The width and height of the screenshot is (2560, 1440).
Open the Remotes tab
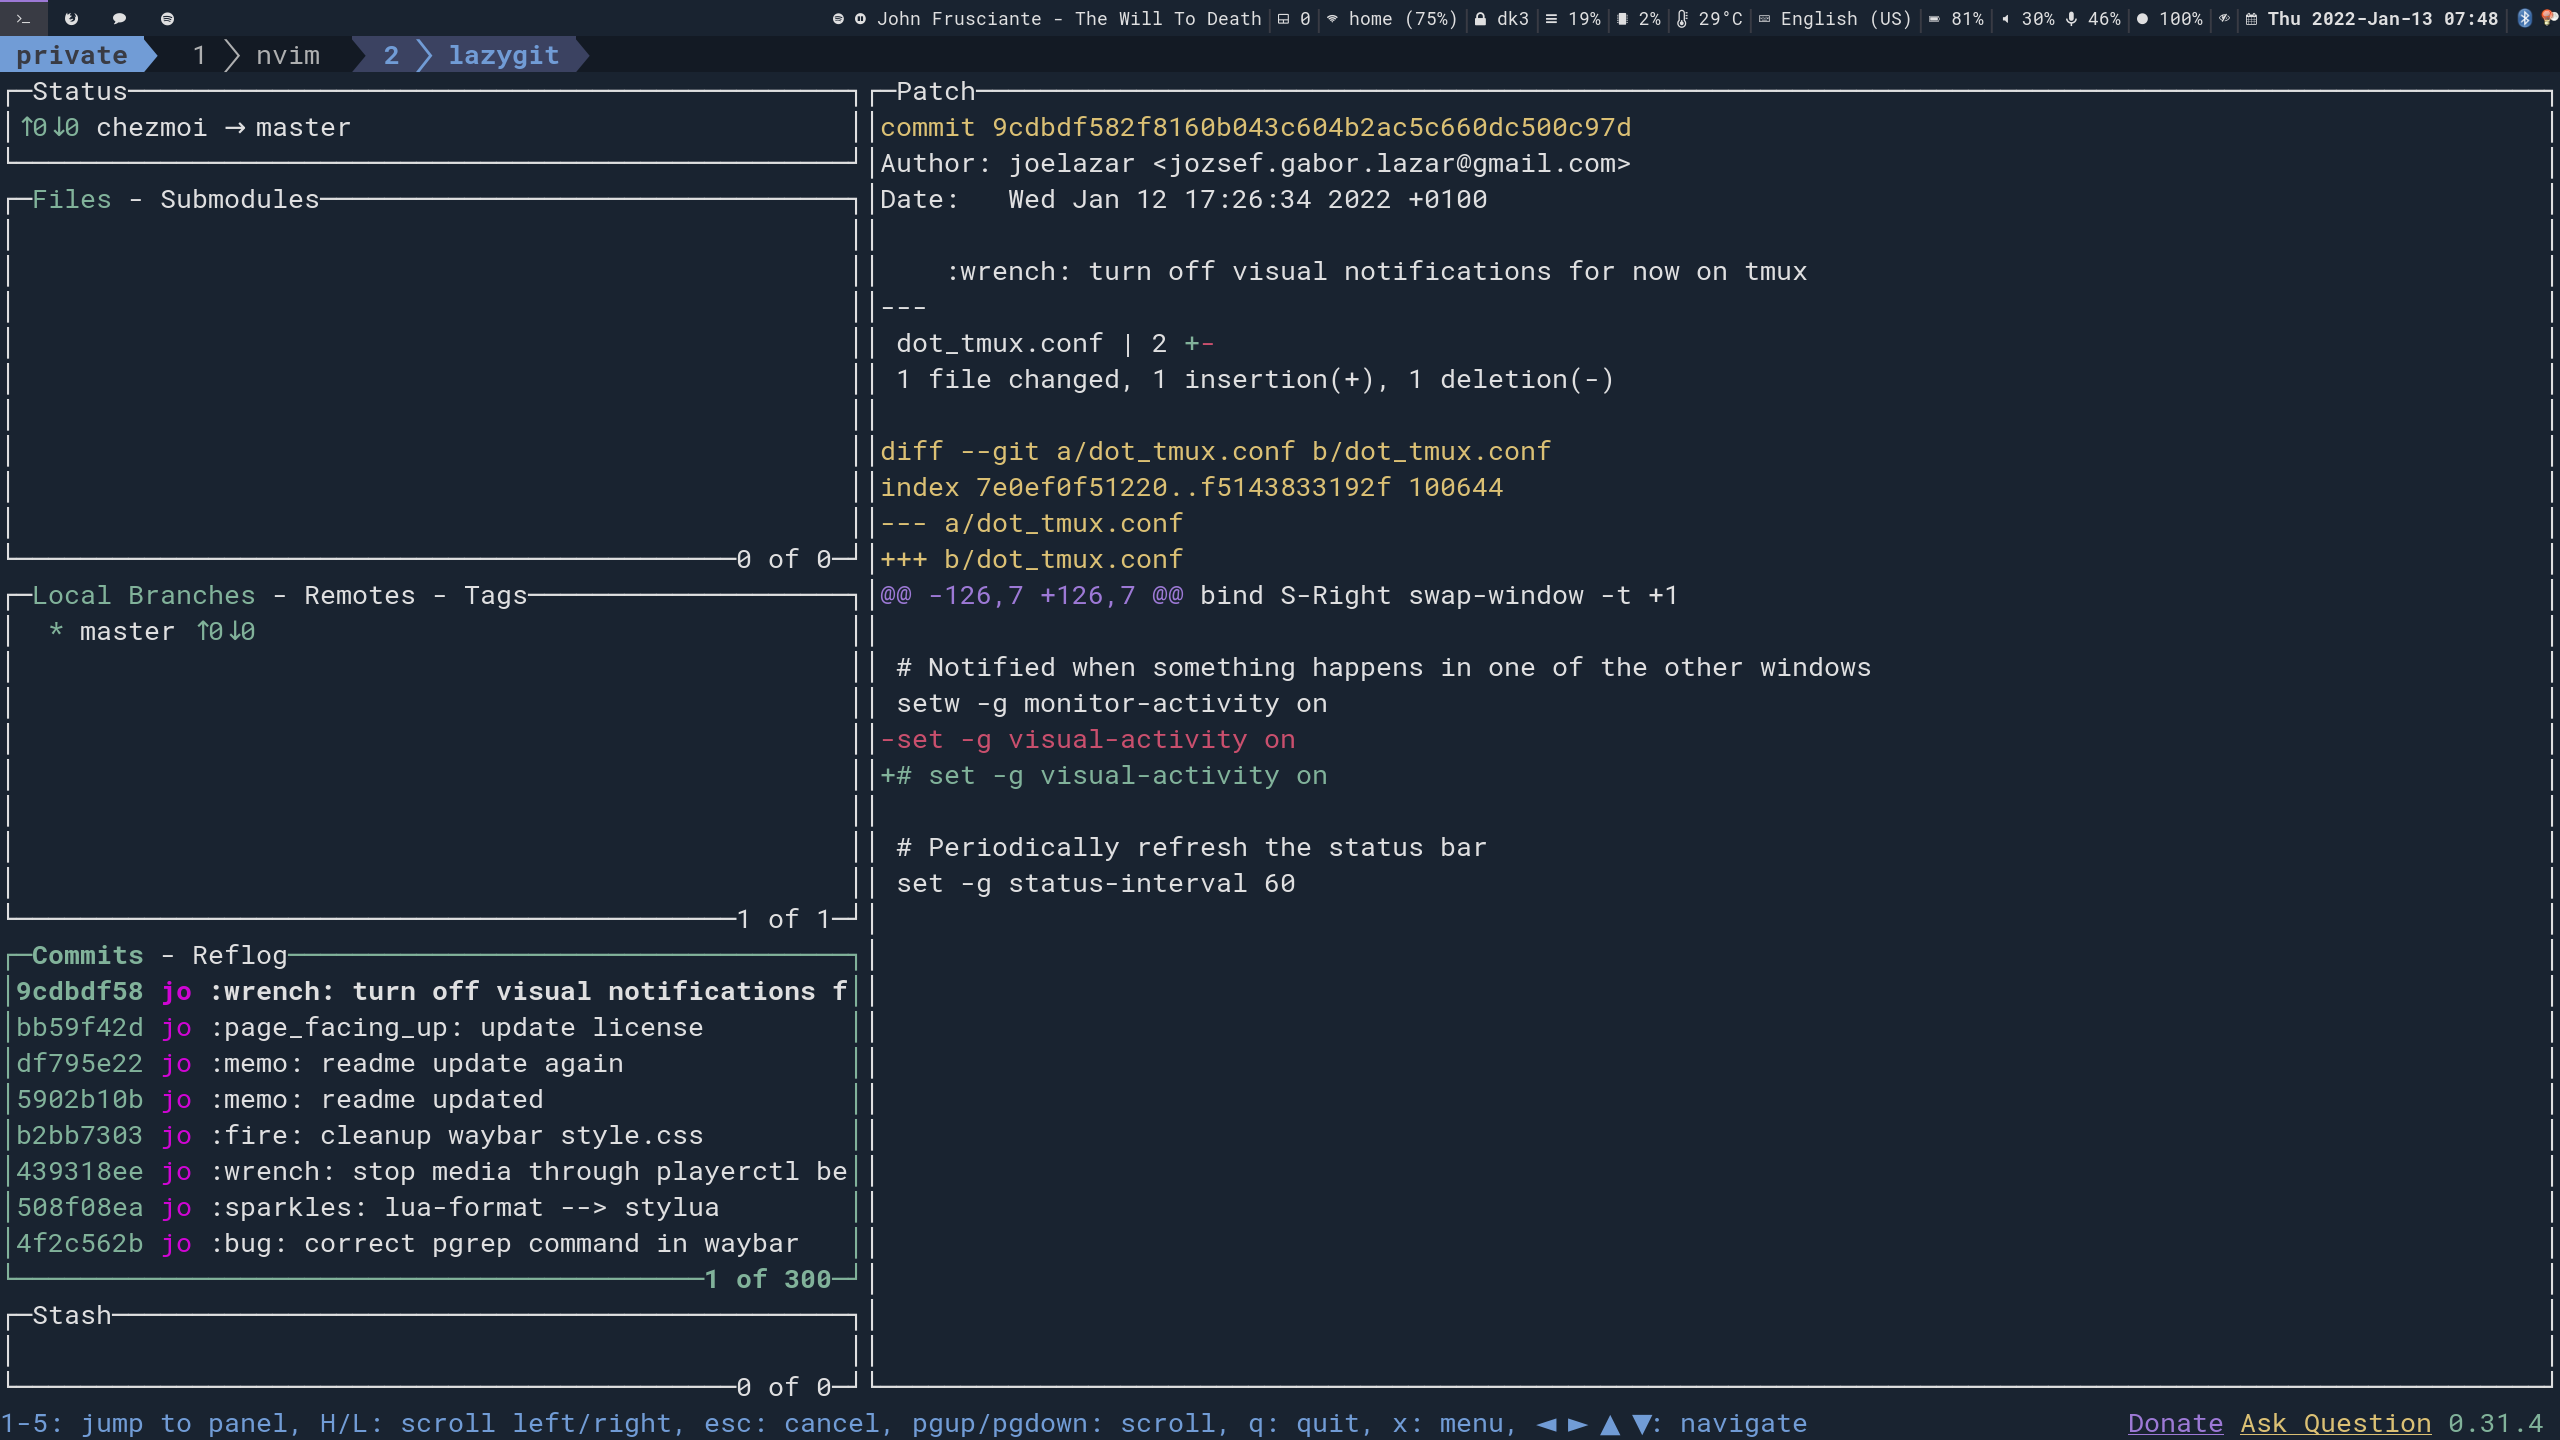(x=359, y=595)
